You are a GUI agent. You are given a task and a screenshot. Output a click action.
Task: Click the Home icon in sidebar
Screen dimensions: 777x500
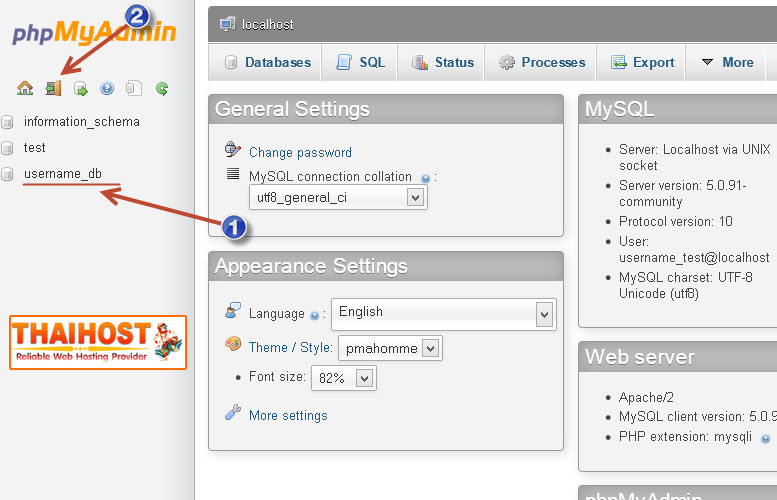pyautogui.click(x=25, y=88)
